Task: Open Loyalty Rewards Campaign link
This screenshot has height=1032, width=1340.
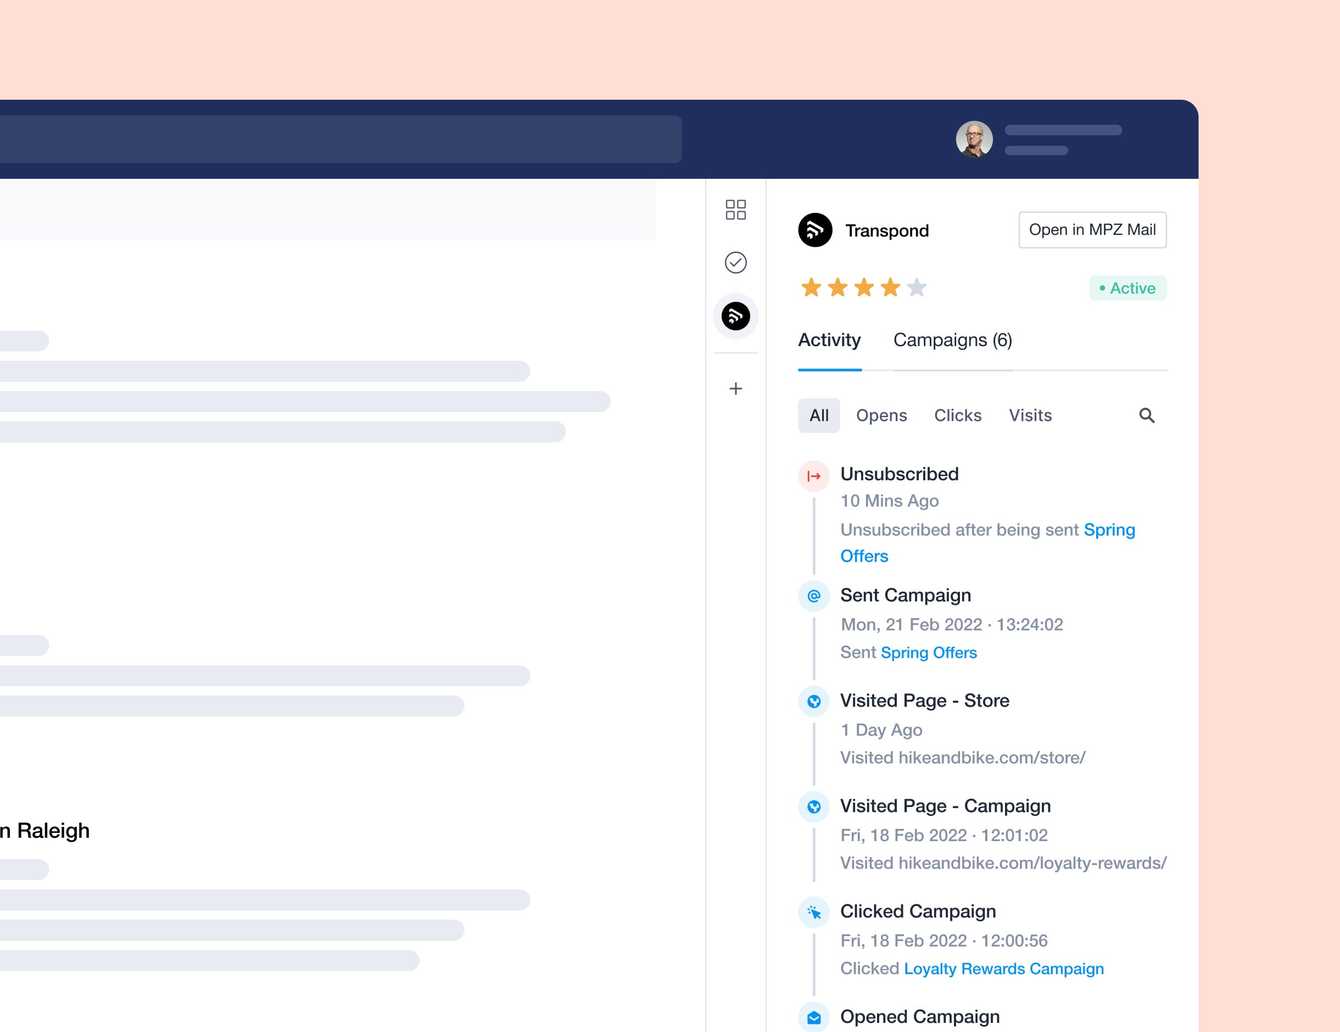Action: 1004,969
